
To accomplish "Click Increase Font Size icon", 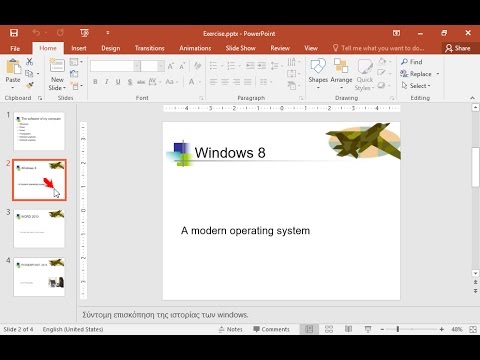I will tap(171, 66).
